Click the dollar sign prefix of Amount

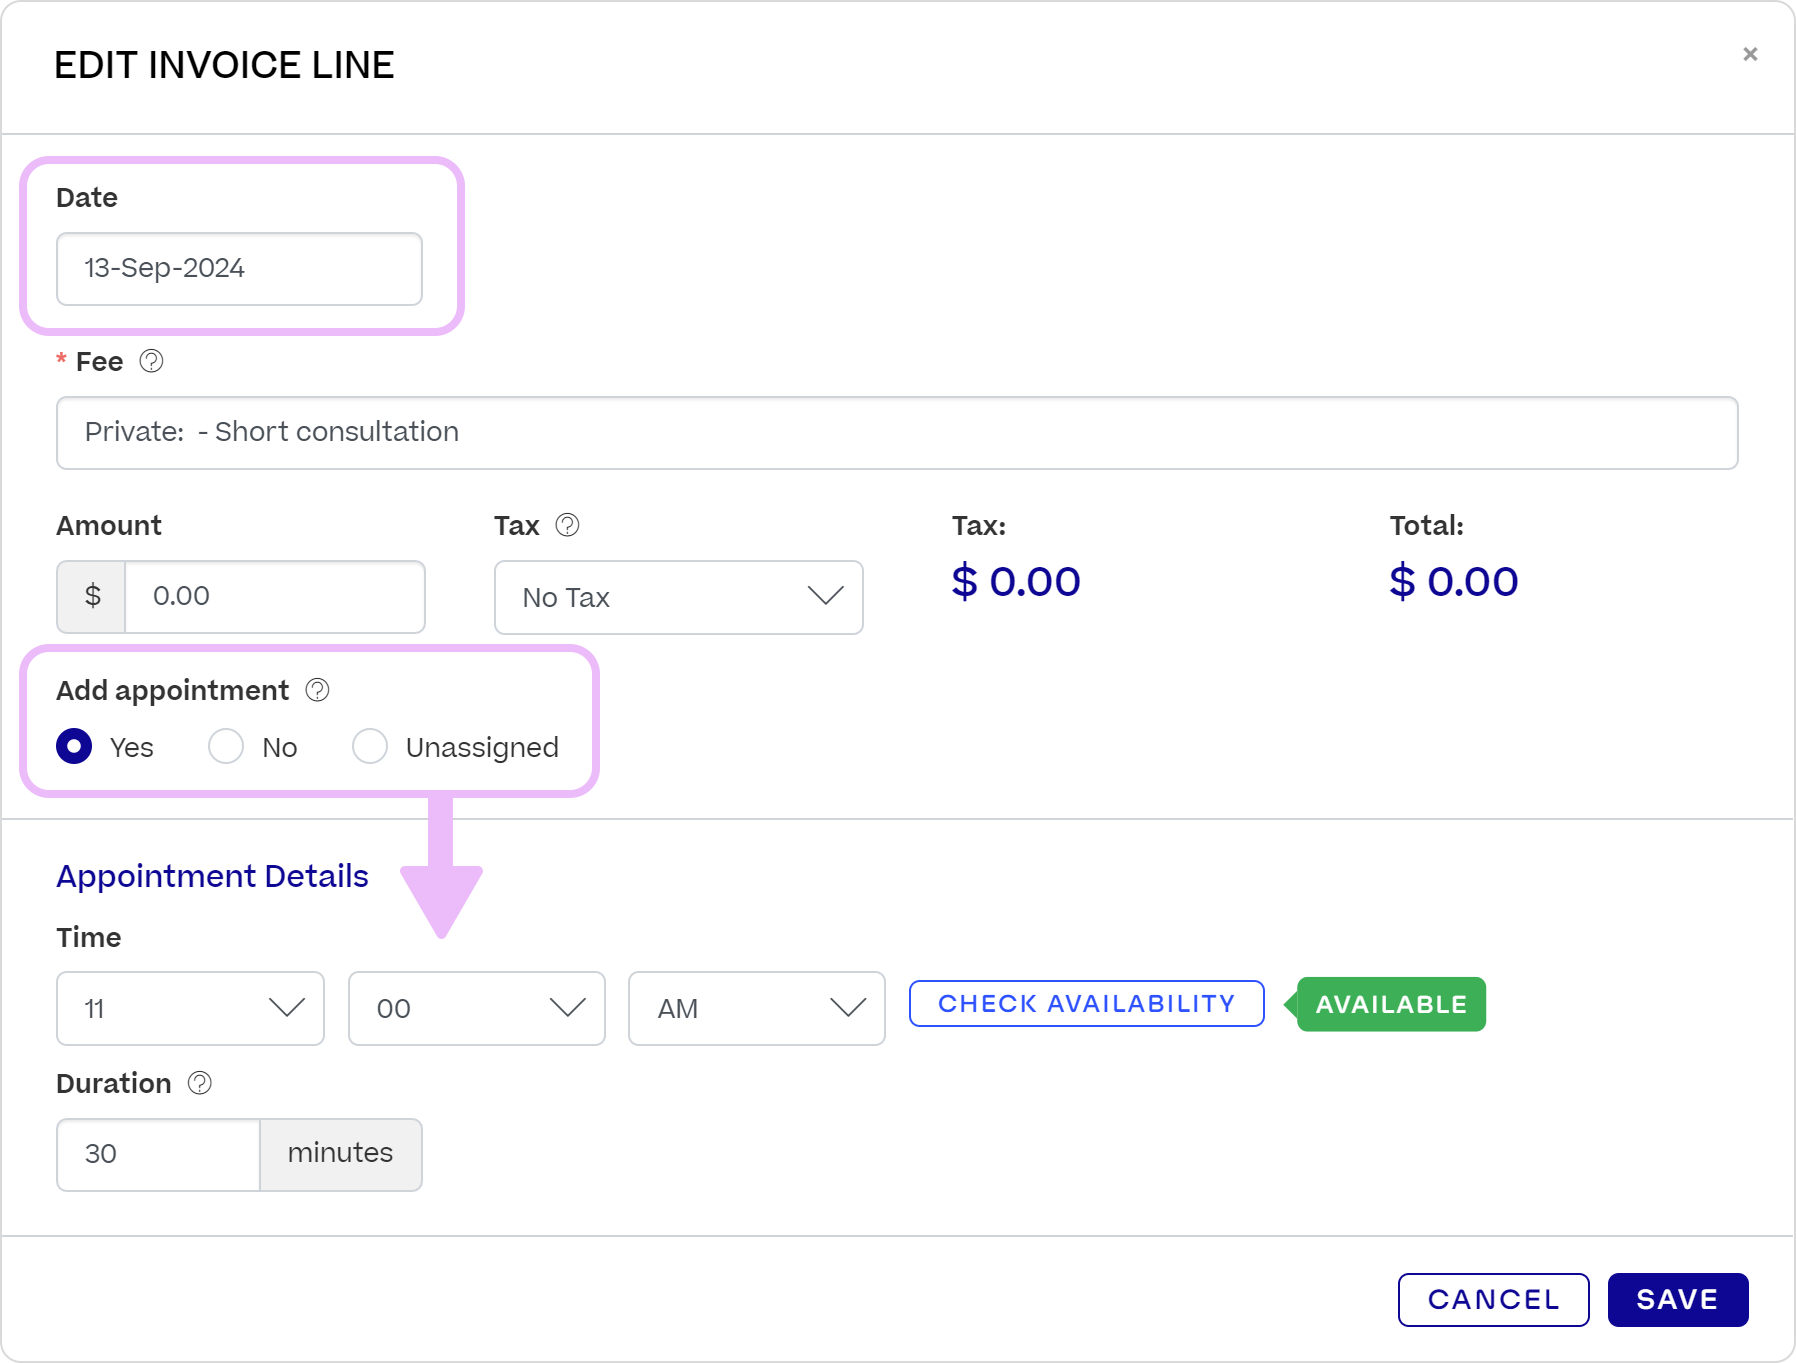[x=92, y=597]
